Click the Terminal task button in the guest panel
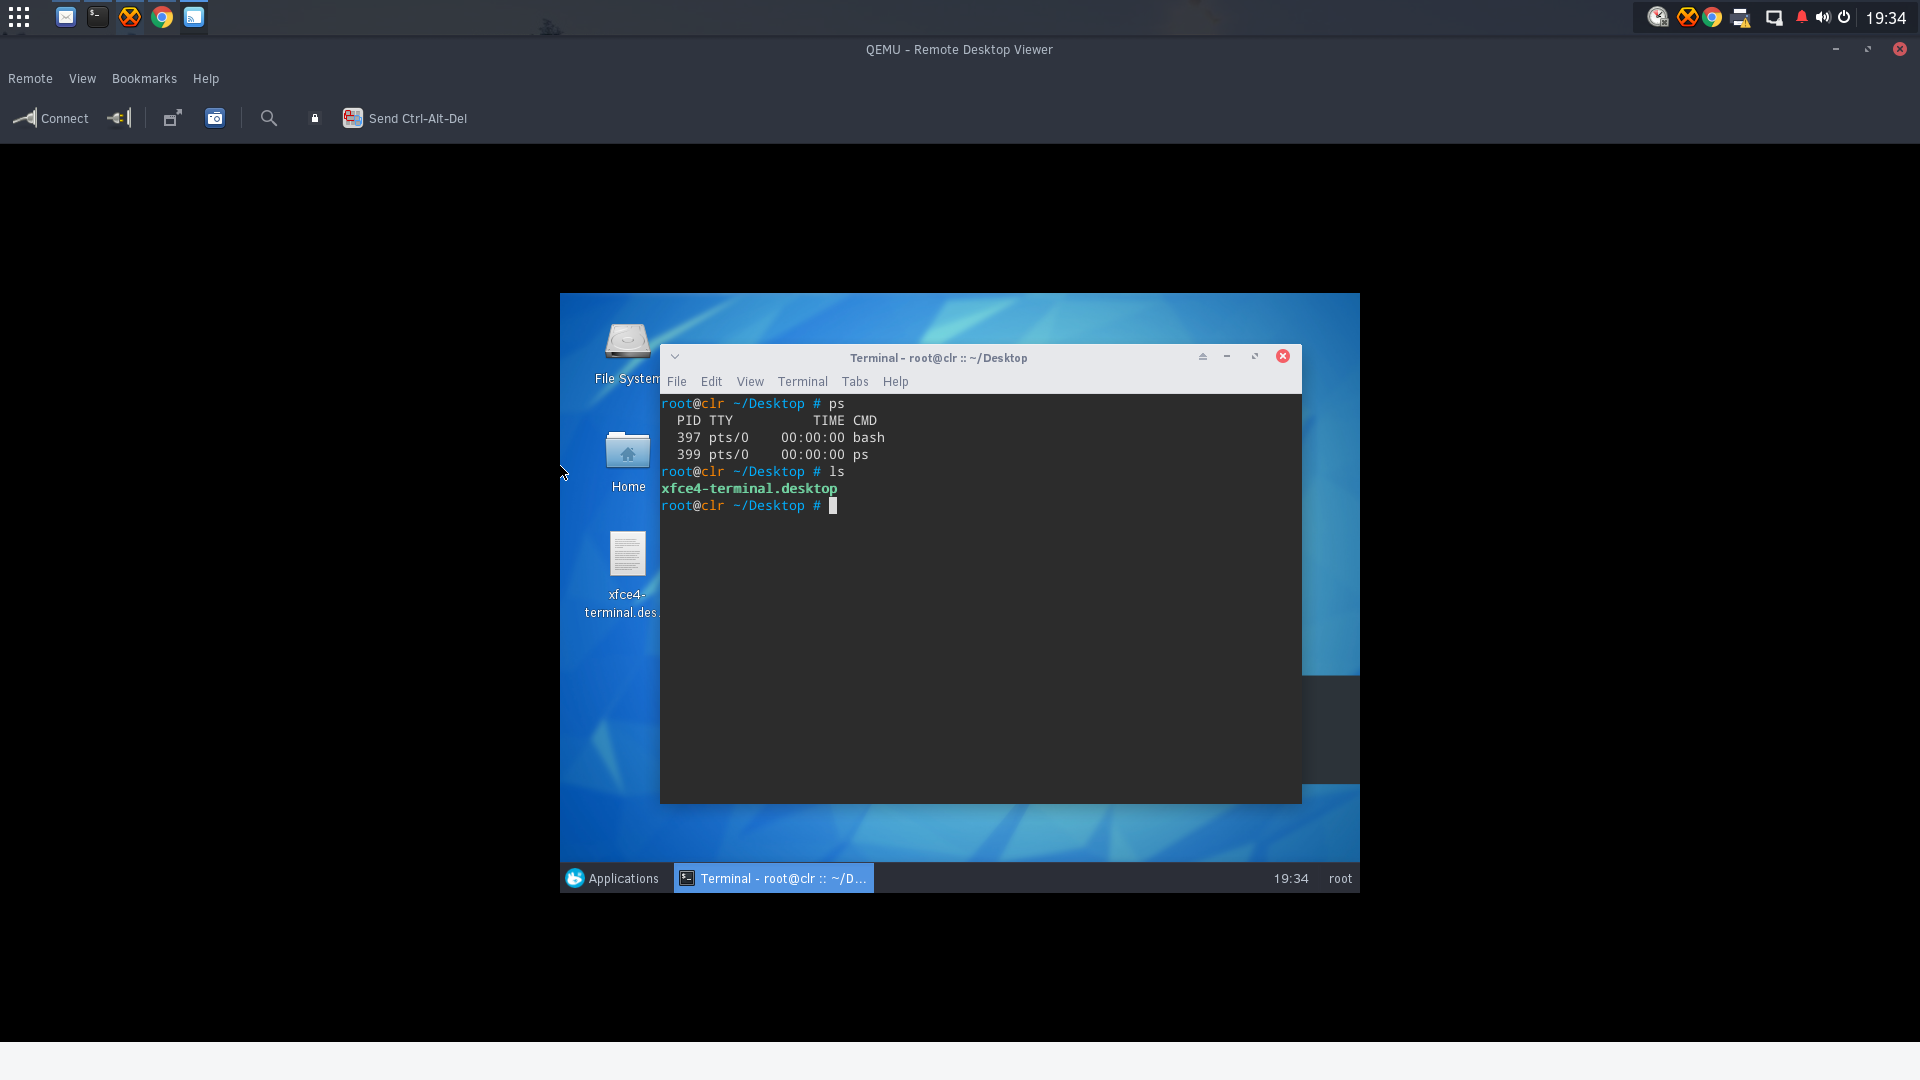Image resolution: width=1920 pixels, height=1080 pixels. [x=774, y=879]
